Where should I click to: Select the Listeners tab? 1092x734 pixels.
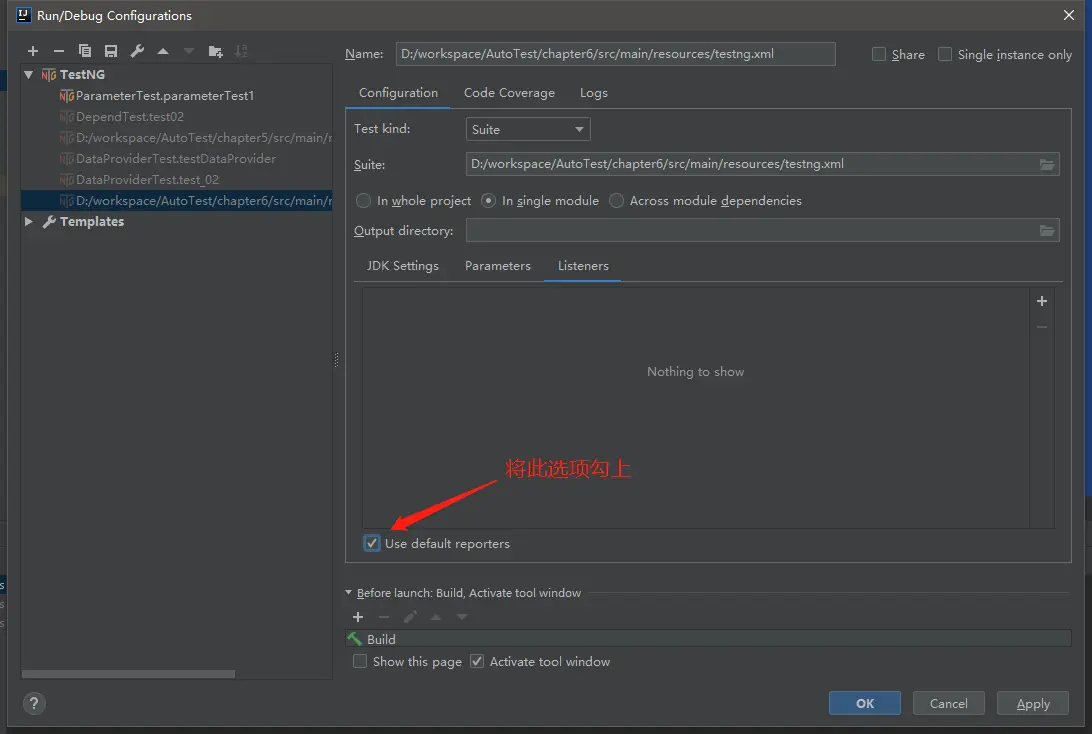pyautogui.click(x=583, y=266)
